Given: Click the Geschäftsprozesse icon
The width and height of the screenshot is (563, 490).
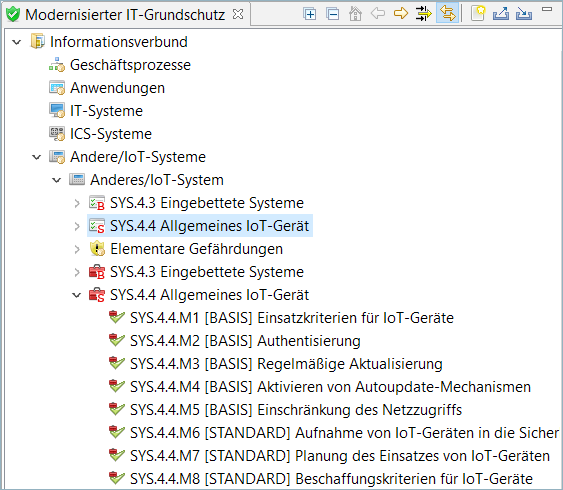Looking at the screenshot, I should click(x=57, y=65).
